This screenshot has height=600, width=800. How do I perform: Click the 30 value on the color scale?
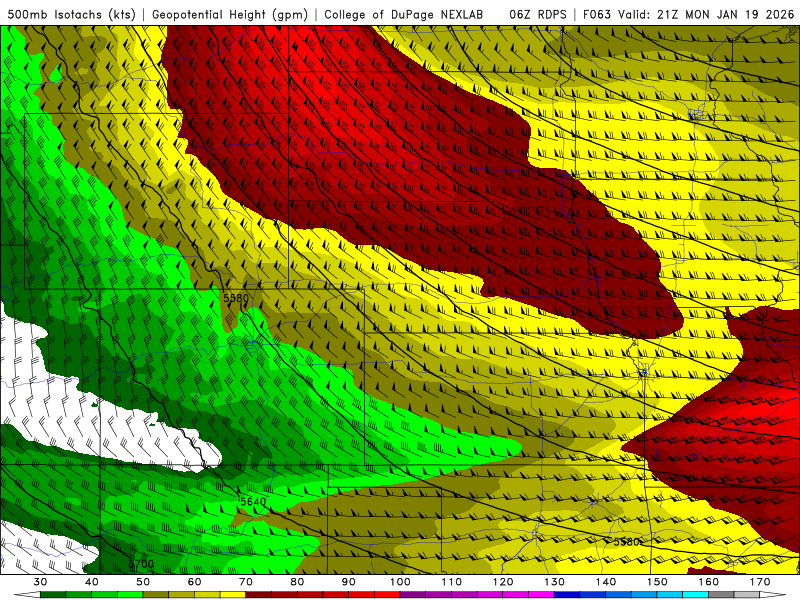[40, 582]
